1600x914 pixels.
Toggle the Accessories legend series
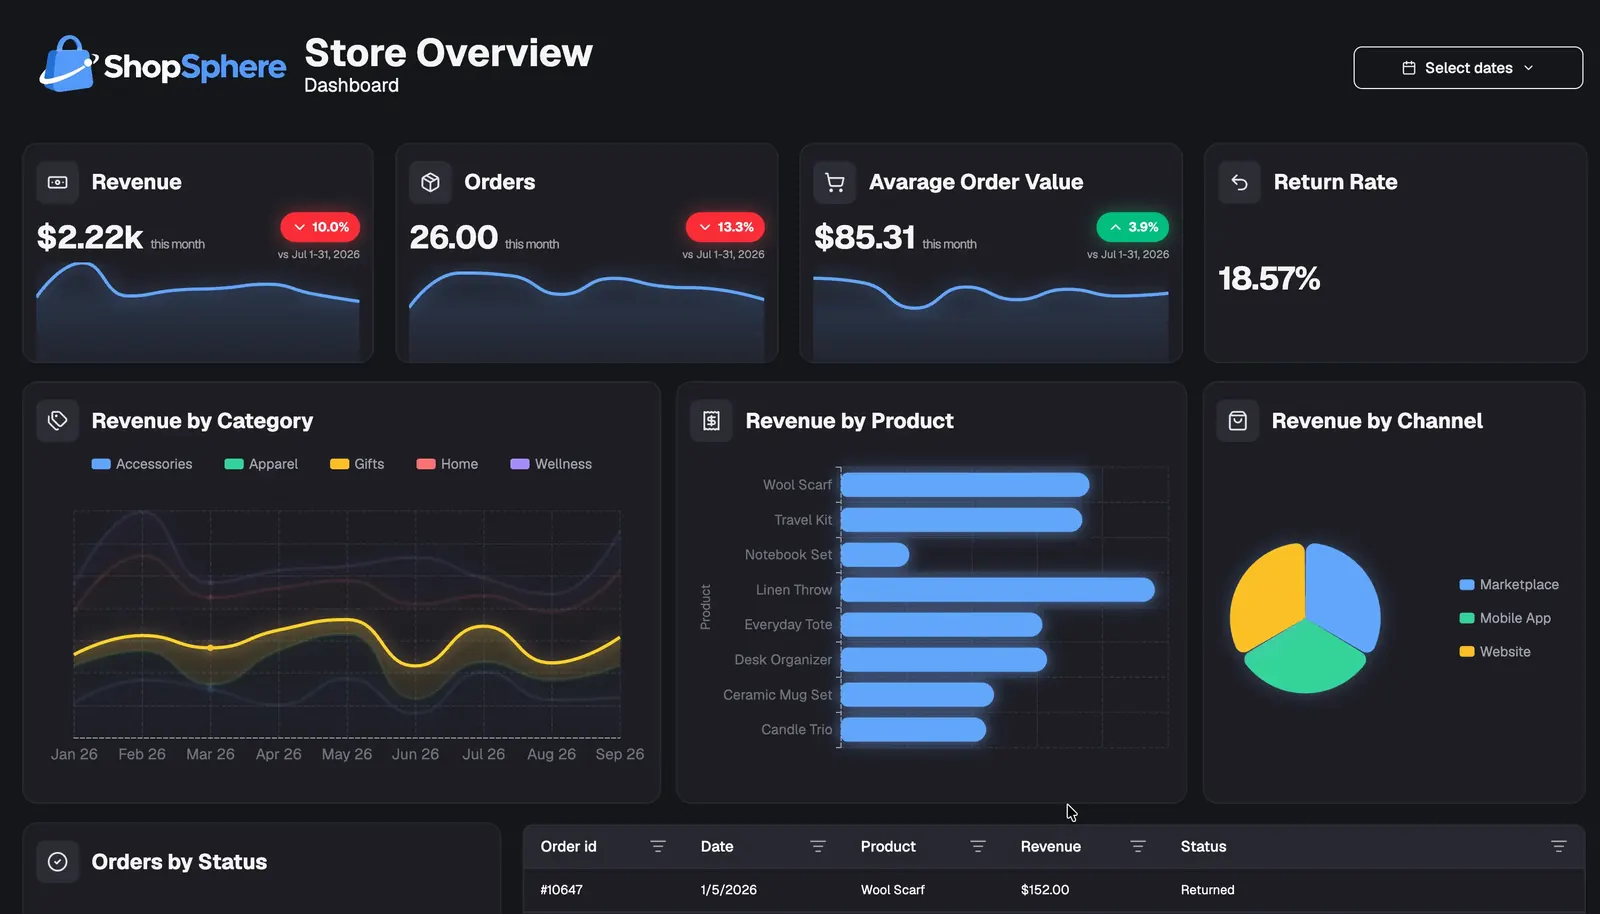[x=142, y=464]
